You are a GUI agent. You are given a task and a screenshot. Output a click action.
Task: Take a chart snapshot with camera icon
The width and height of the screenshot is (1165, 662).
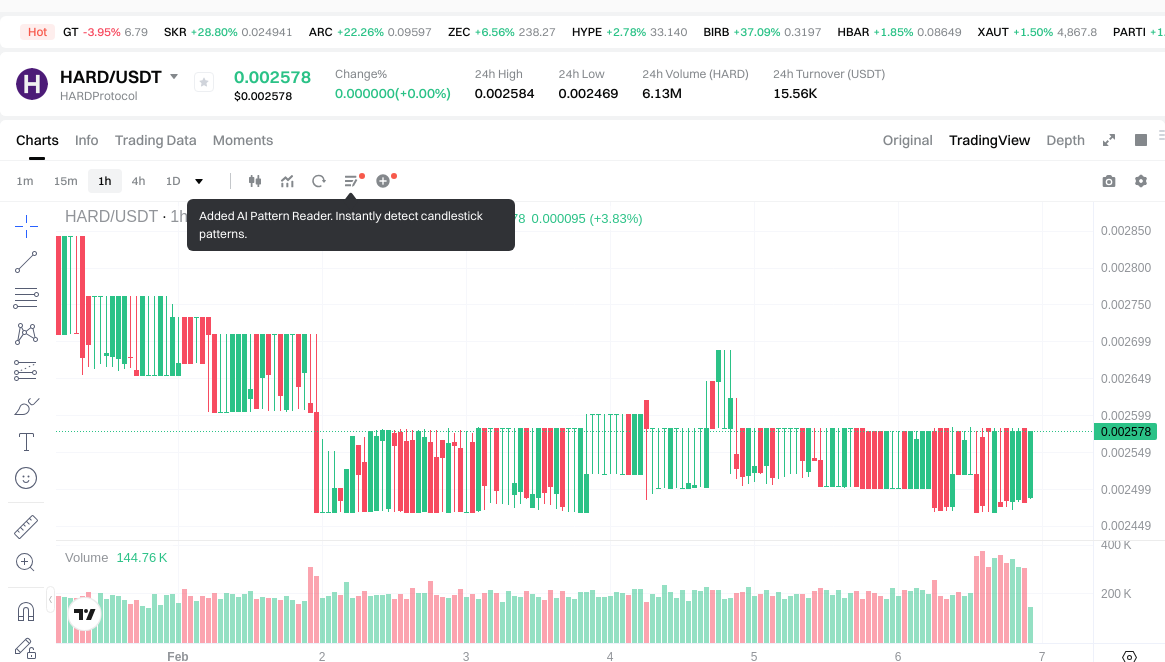pyautogui.click(x=1108, y=181)
